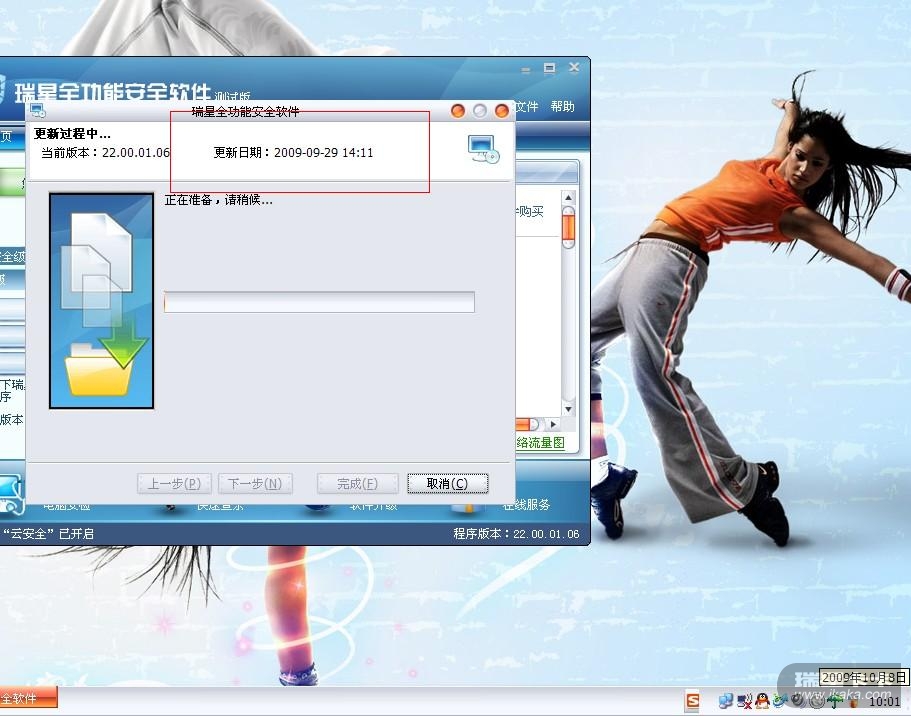Click the “云安全”已开启 status text
The height and width of the screenshot is (716, 911).
pyautogui.click(x=48, y=534)
